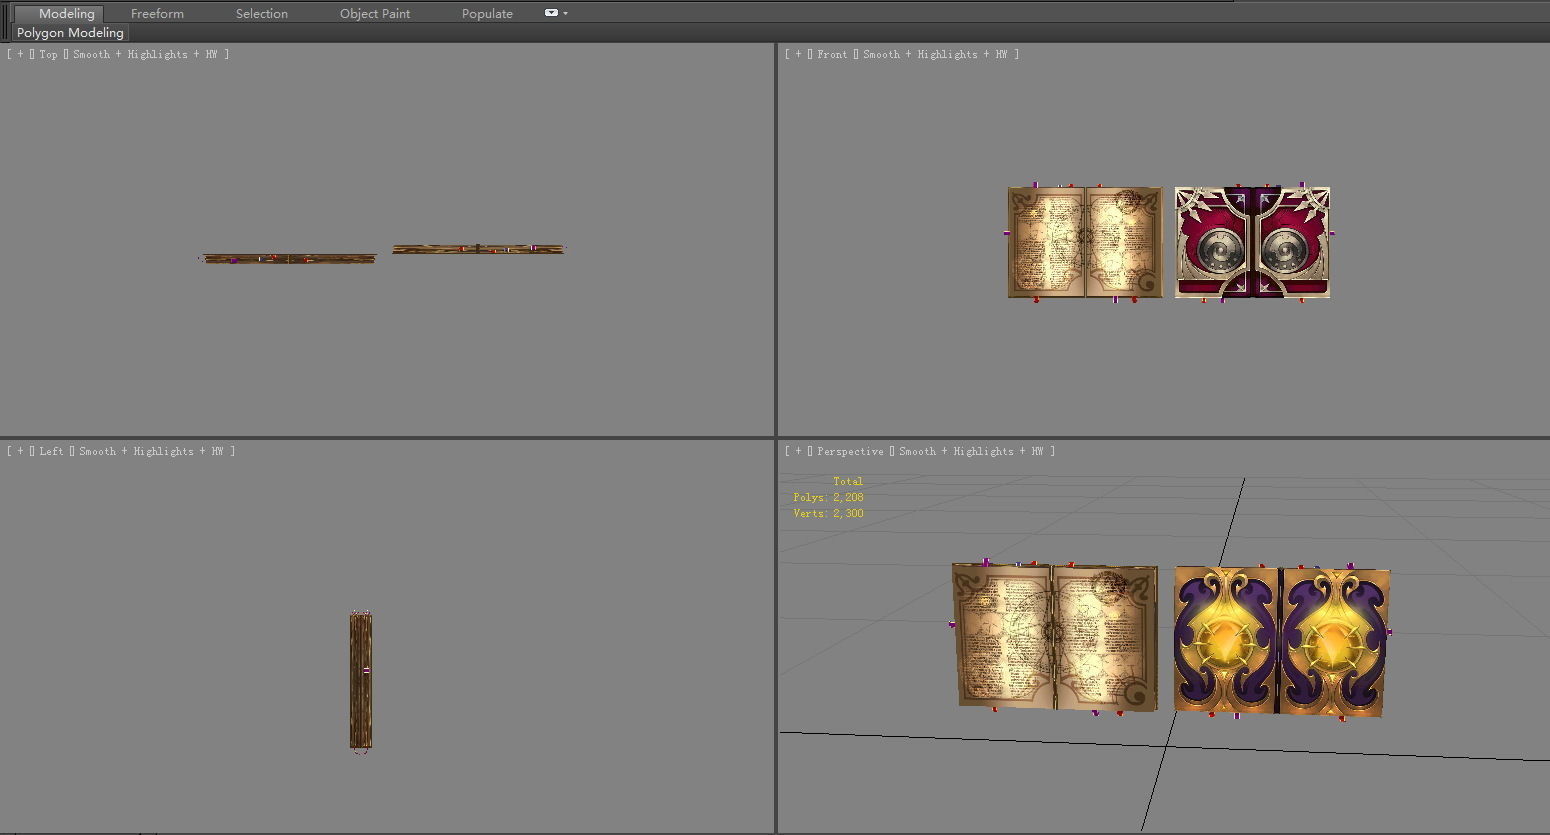Click the ribbon drag handle at far left
This screenshot has height=835, width=1550.
(6, 20)
